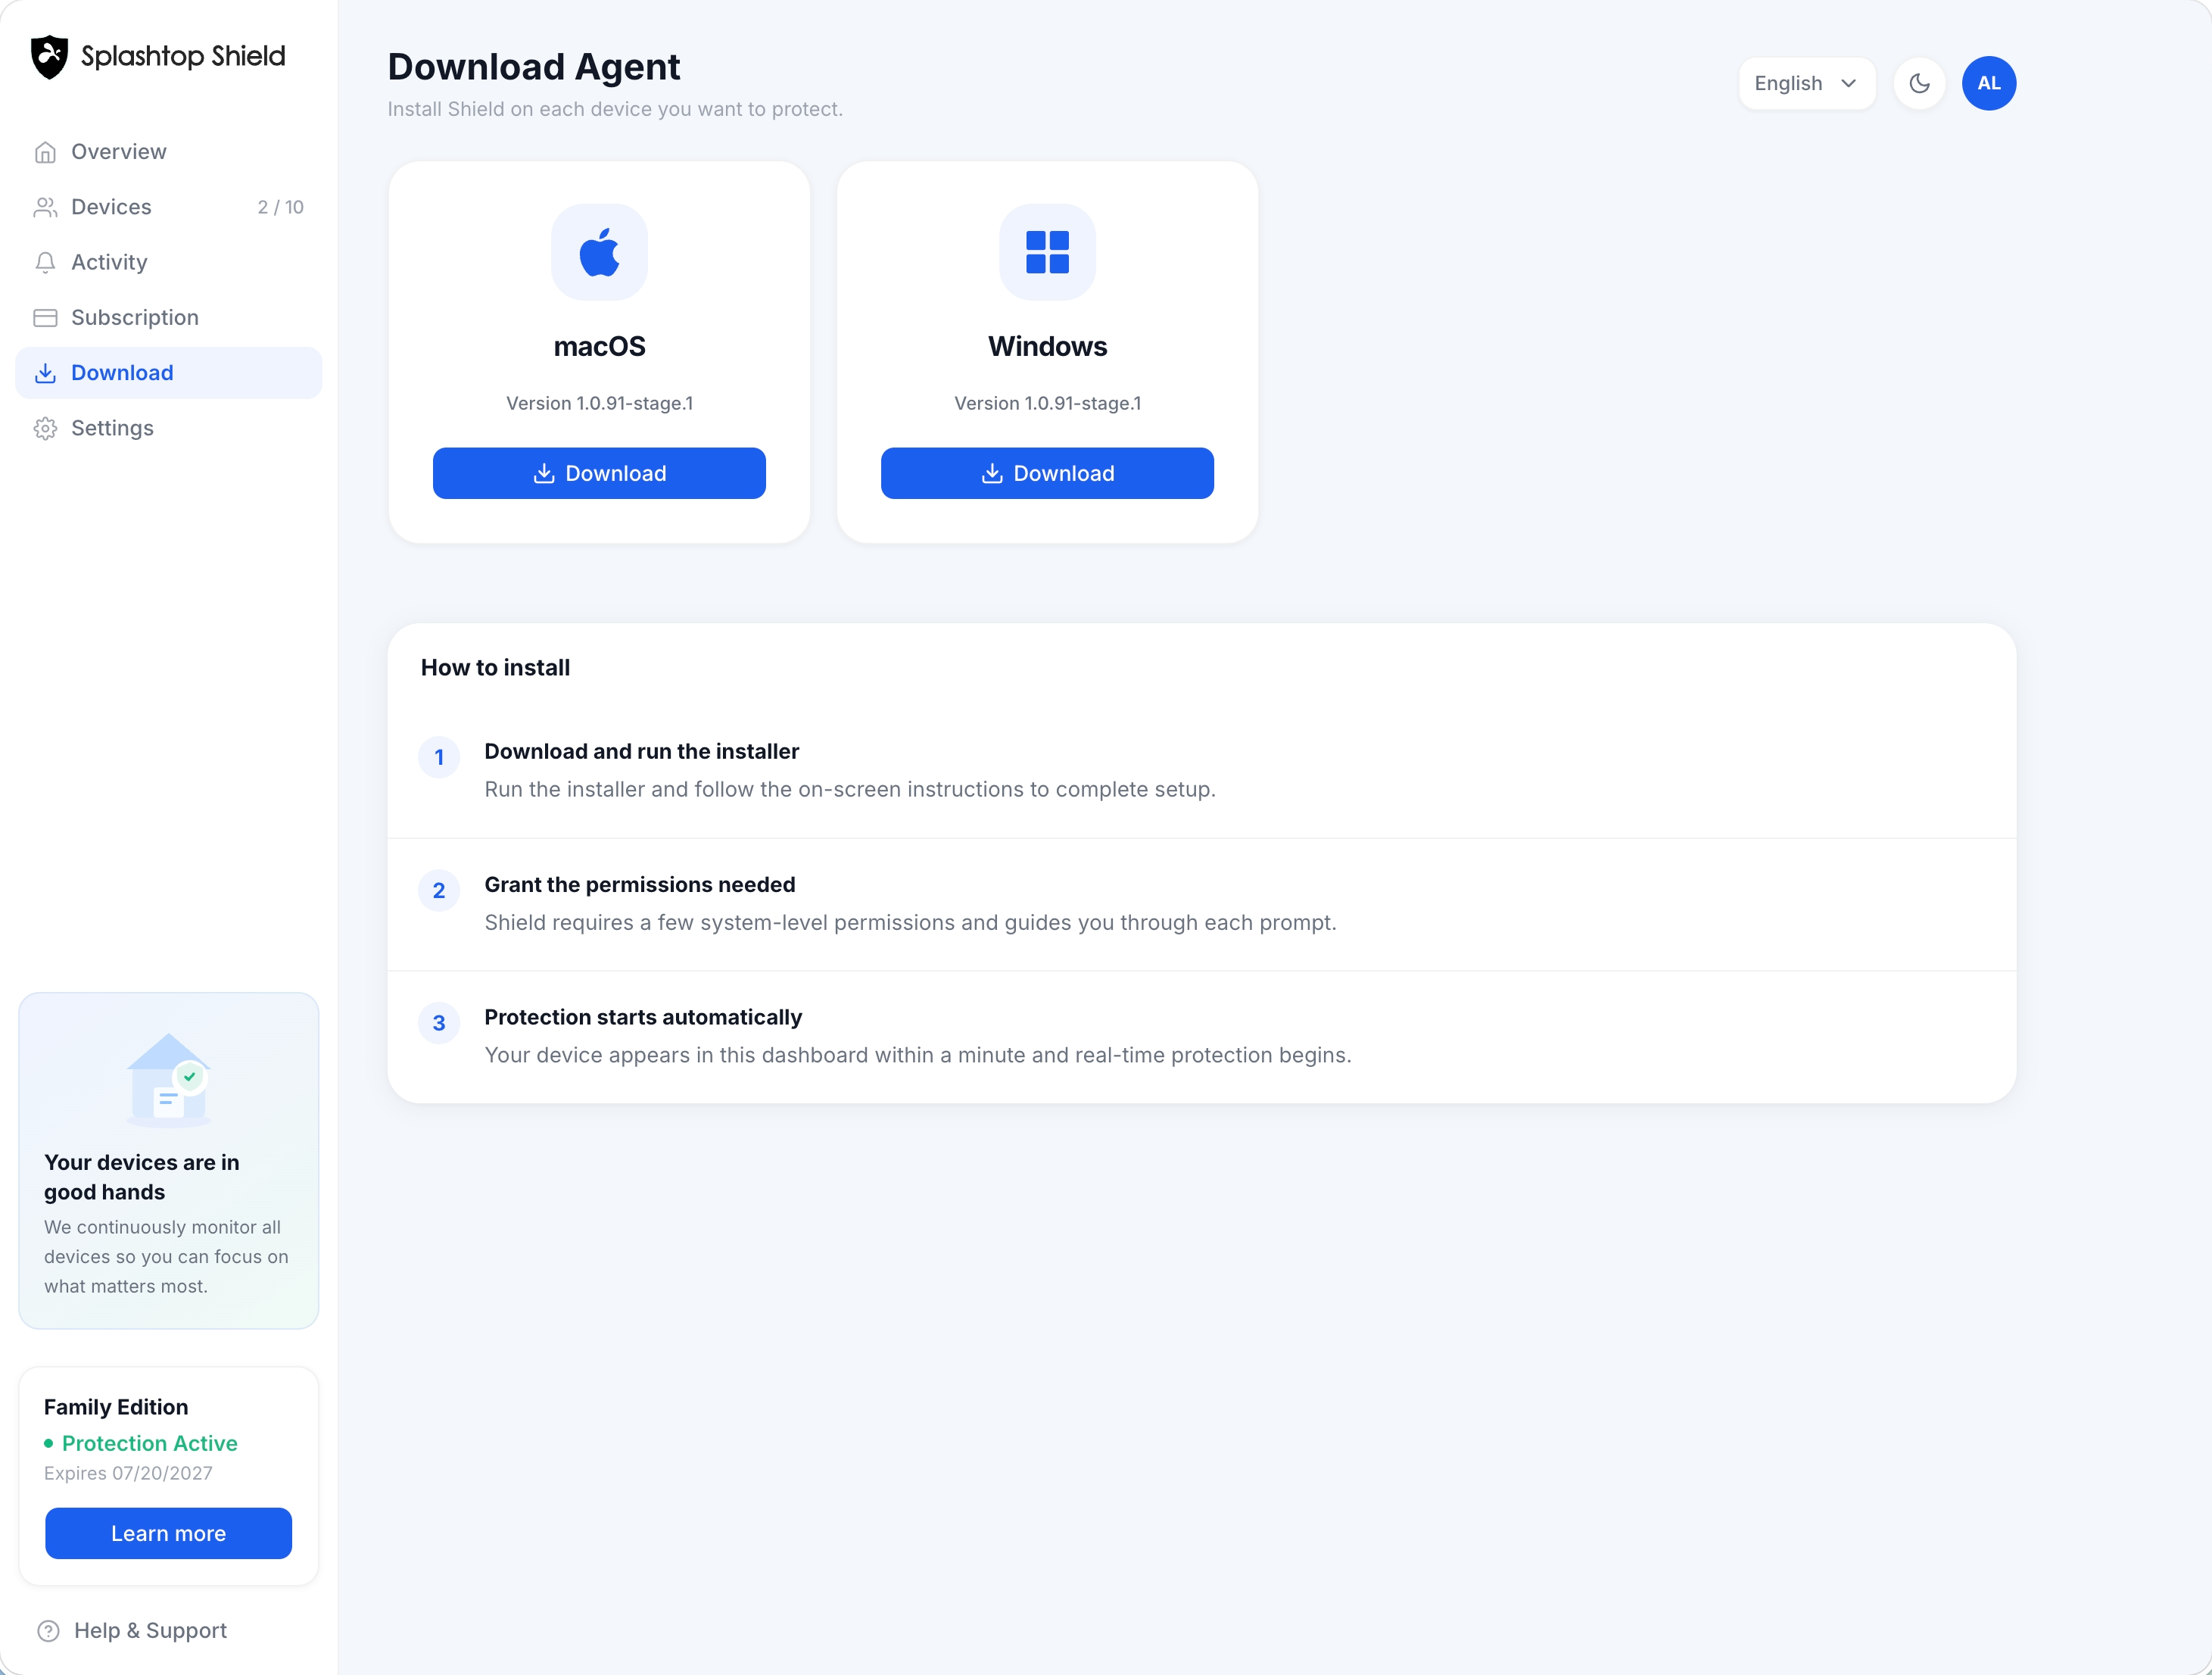2212x1675 pixels.
Task: Click the macOS card title
Action: [x=600, y=346]
